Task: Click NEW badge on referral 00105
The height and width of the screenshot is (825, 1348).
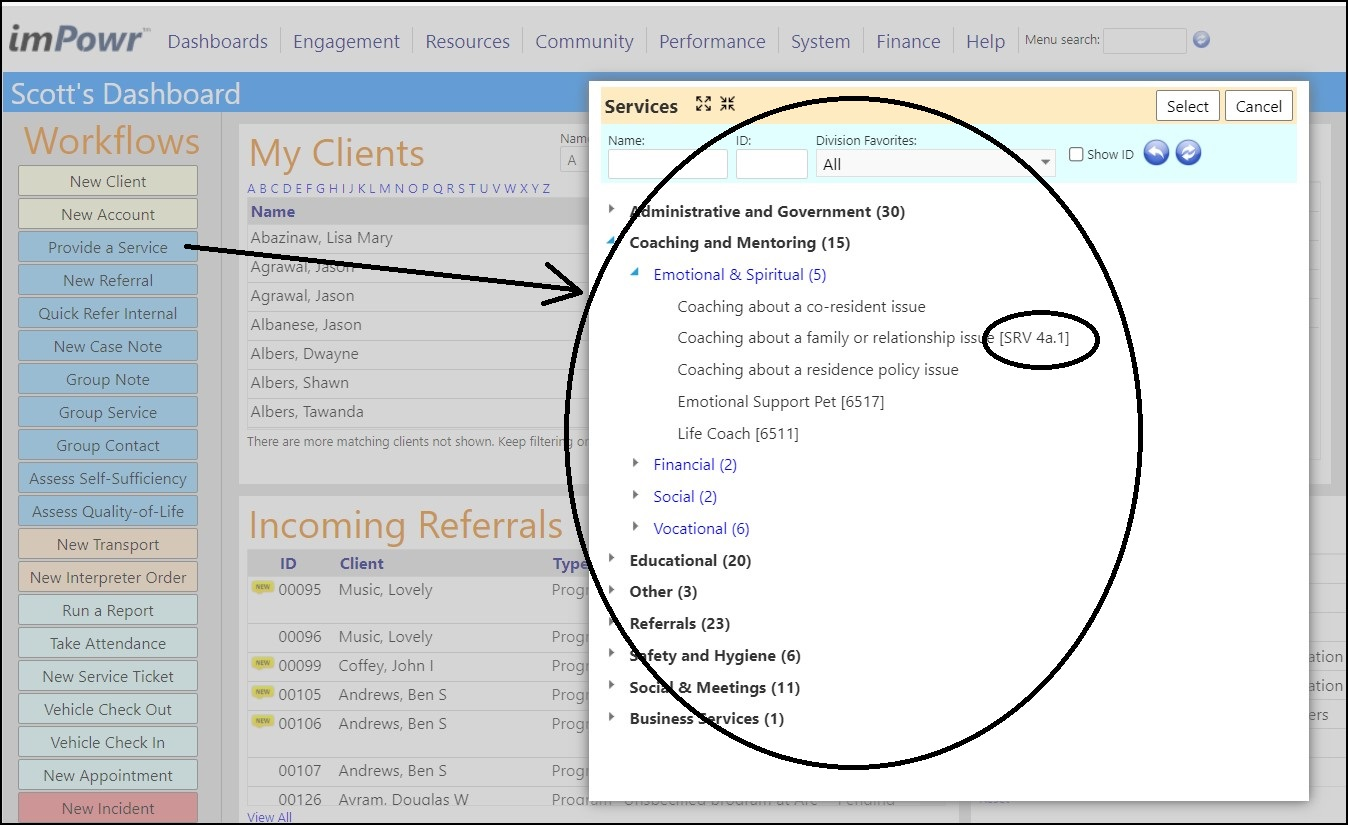Action: (x=262, y=692)
